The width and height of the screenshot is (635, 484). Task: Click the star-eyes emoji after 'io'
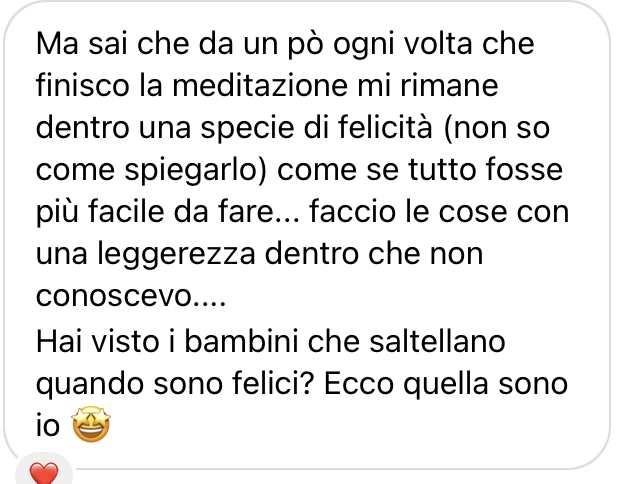(91, 424)
